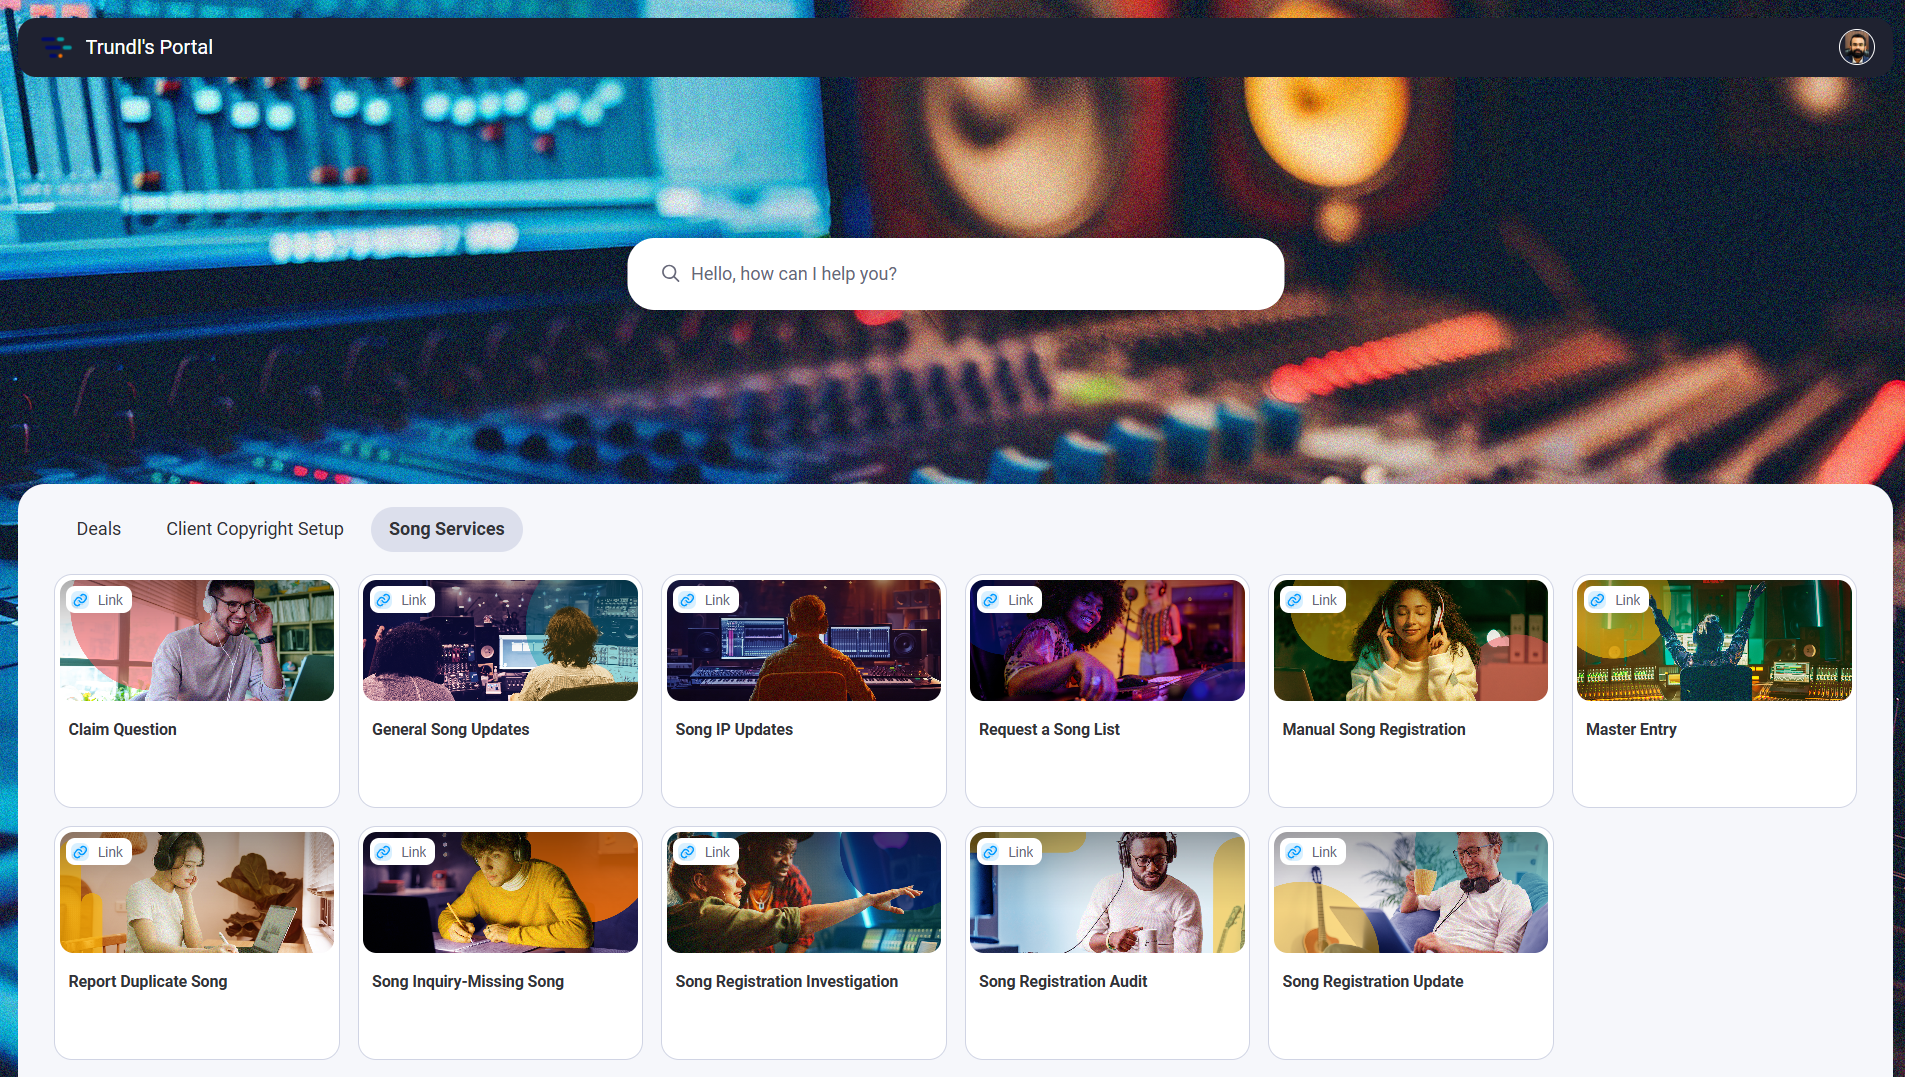Screen dimensions: 1905x1077
Task: Click the Song Registration Investigation title
Action: (x=787, y=982)
